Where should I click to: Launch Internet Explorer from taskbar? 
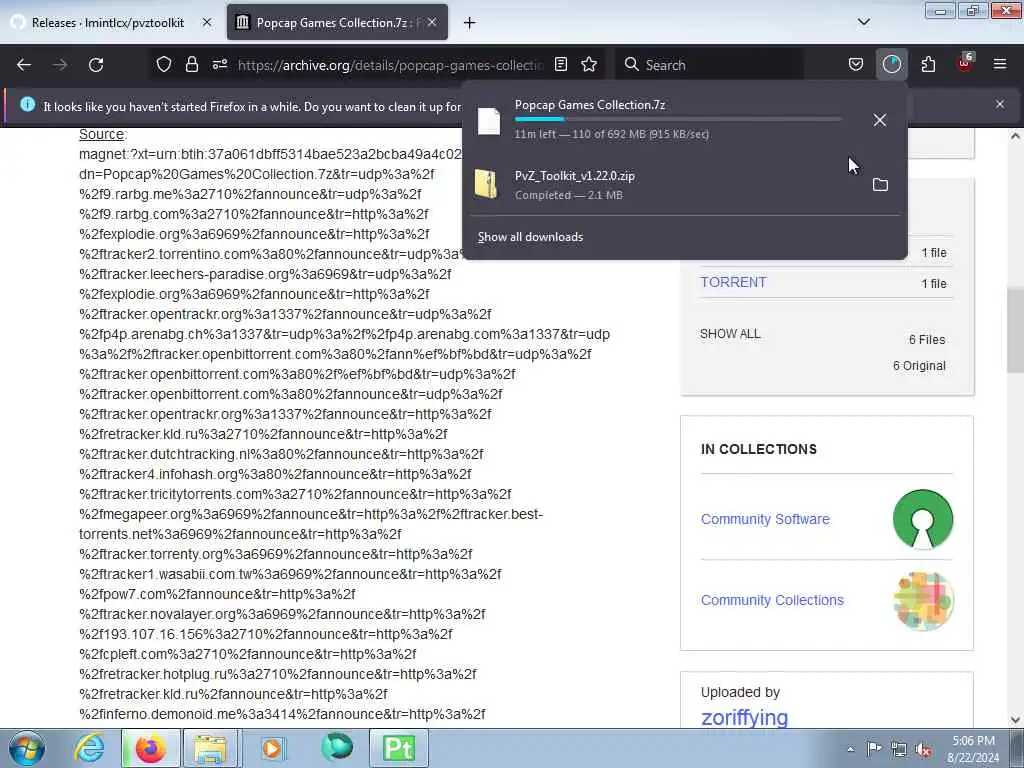pyautogui.click(x=89, y=748)
